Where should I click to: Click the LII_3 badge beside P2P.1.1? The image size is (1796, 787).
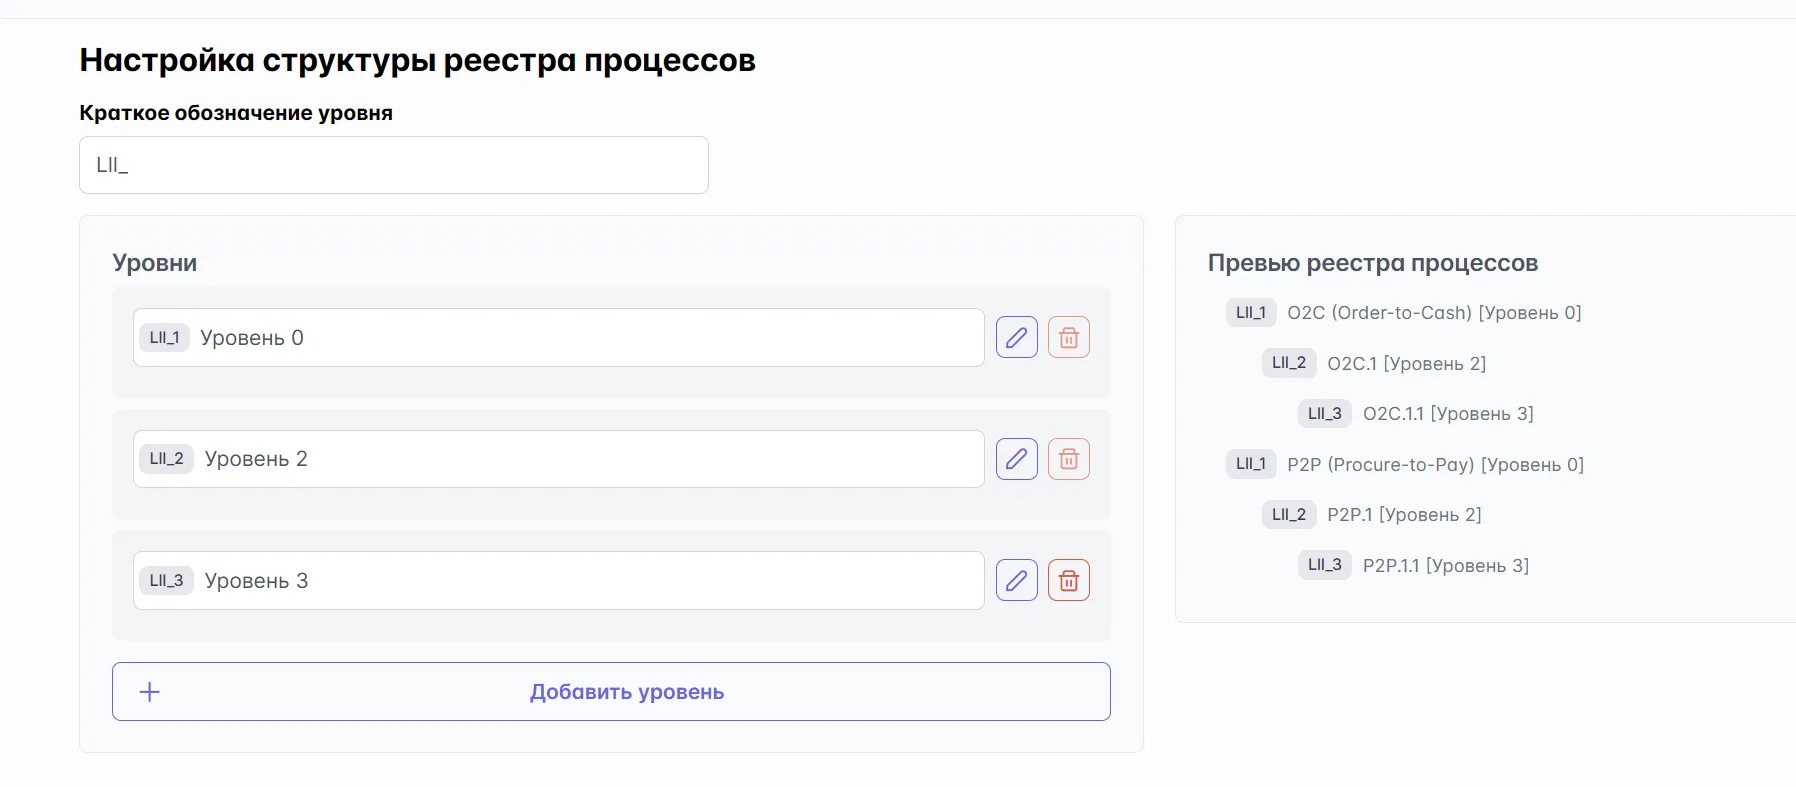tap(1324, 565)
